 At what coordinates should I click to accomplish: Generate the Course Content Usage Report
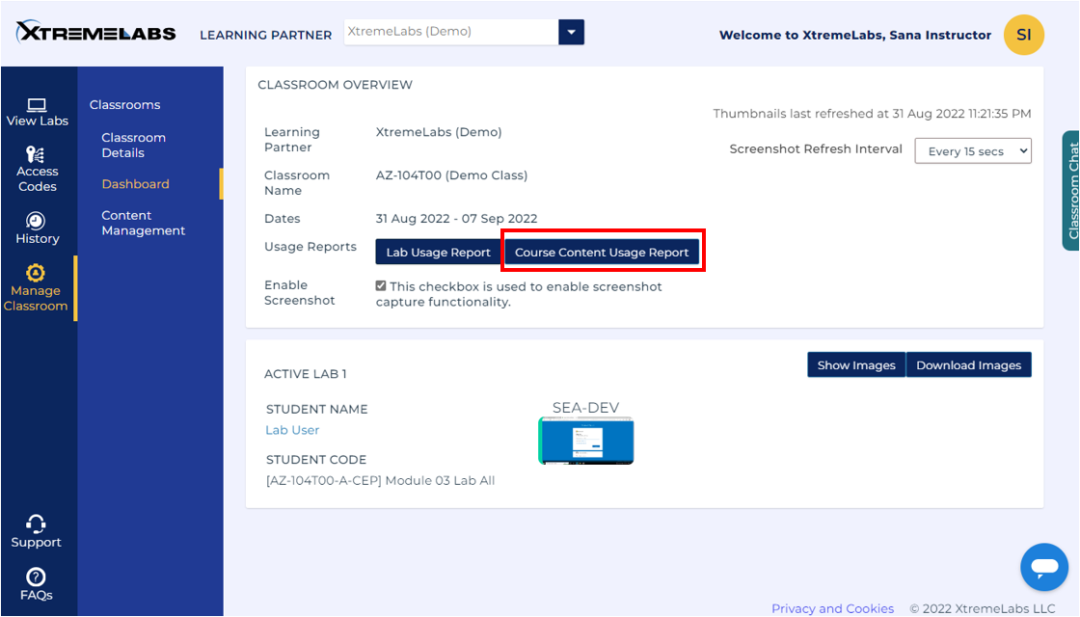(x=602, y=252)
